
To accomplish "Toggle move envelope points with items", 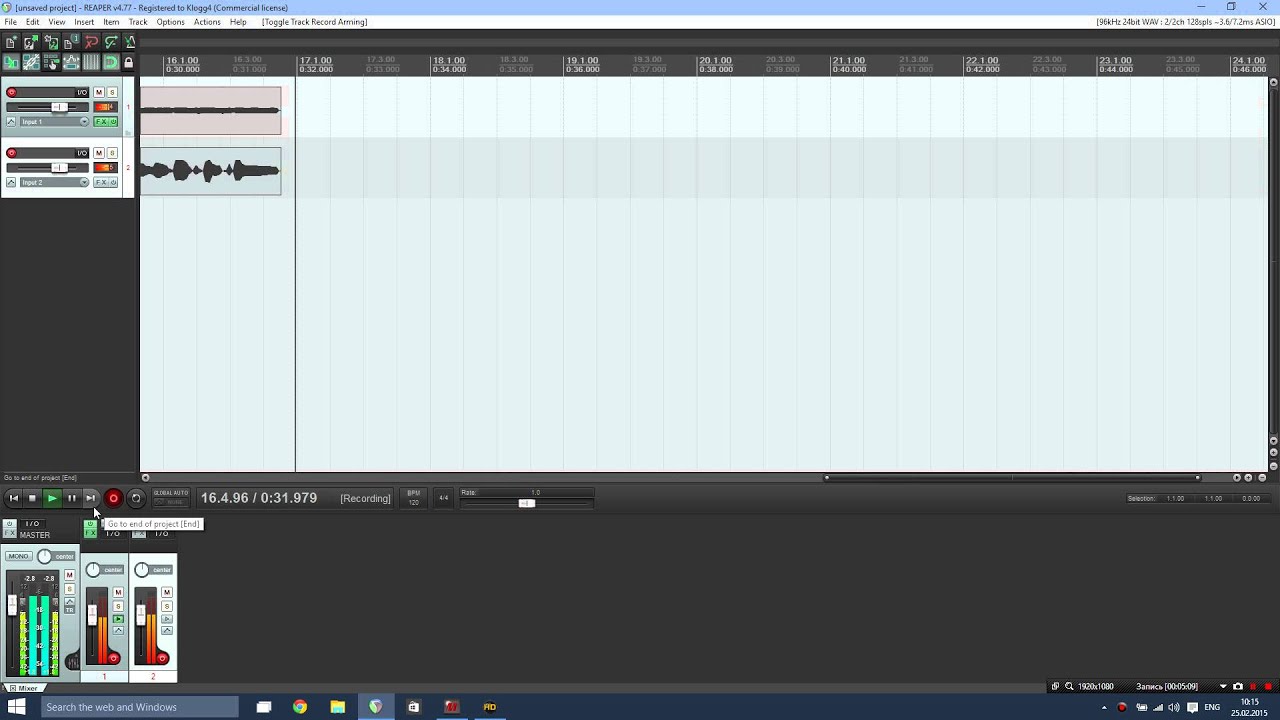I will (x=71, y=62).
